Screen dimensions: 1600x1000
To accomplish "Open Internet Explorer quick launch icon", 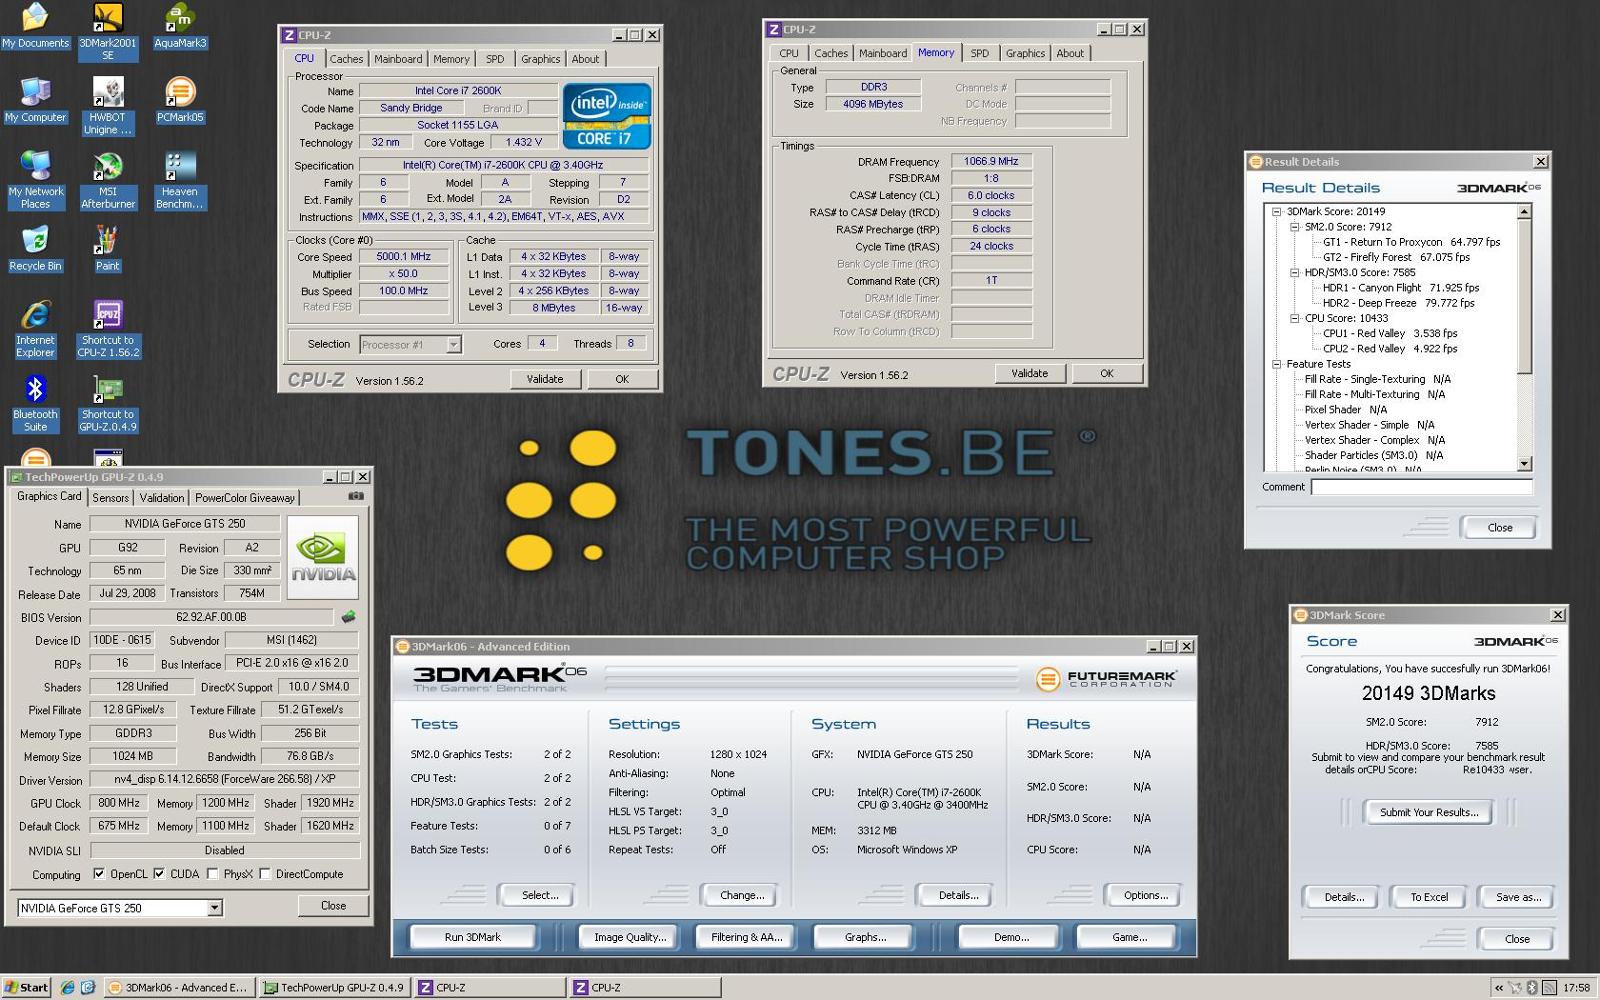I will click(x=67, y=987).
